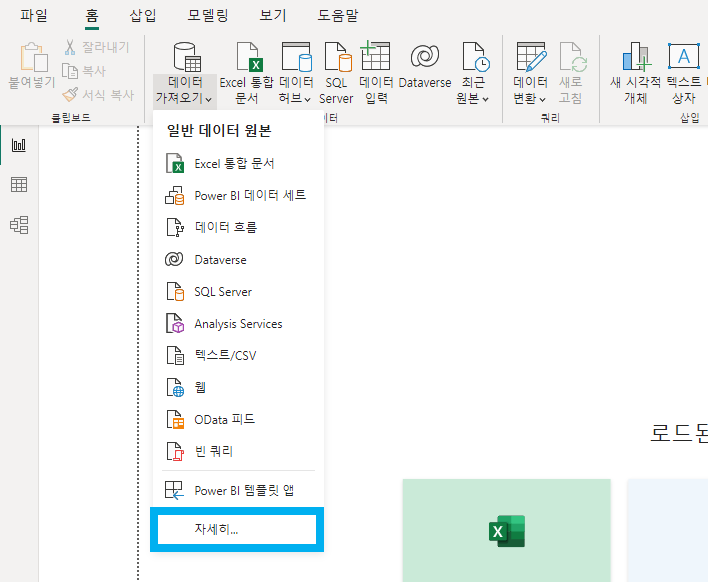Image resolution: width=708 pixels, height=582 pixels.
Task: Click the 자세히... more button
Action: pyautogui.click(x=237, y=529)
